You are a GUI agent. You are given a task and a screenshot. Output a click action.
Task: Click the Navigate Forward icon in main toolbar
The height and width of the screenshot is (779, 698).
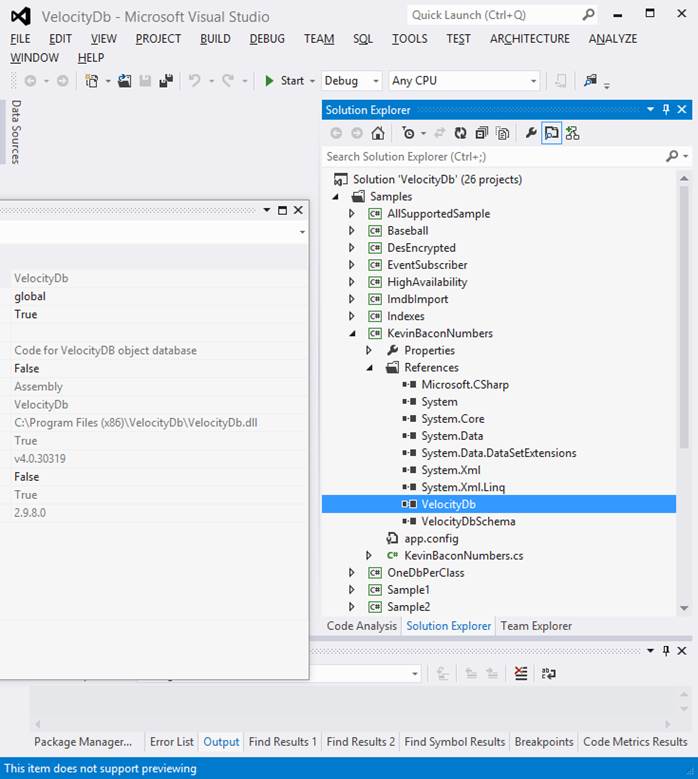pos(63,80)
